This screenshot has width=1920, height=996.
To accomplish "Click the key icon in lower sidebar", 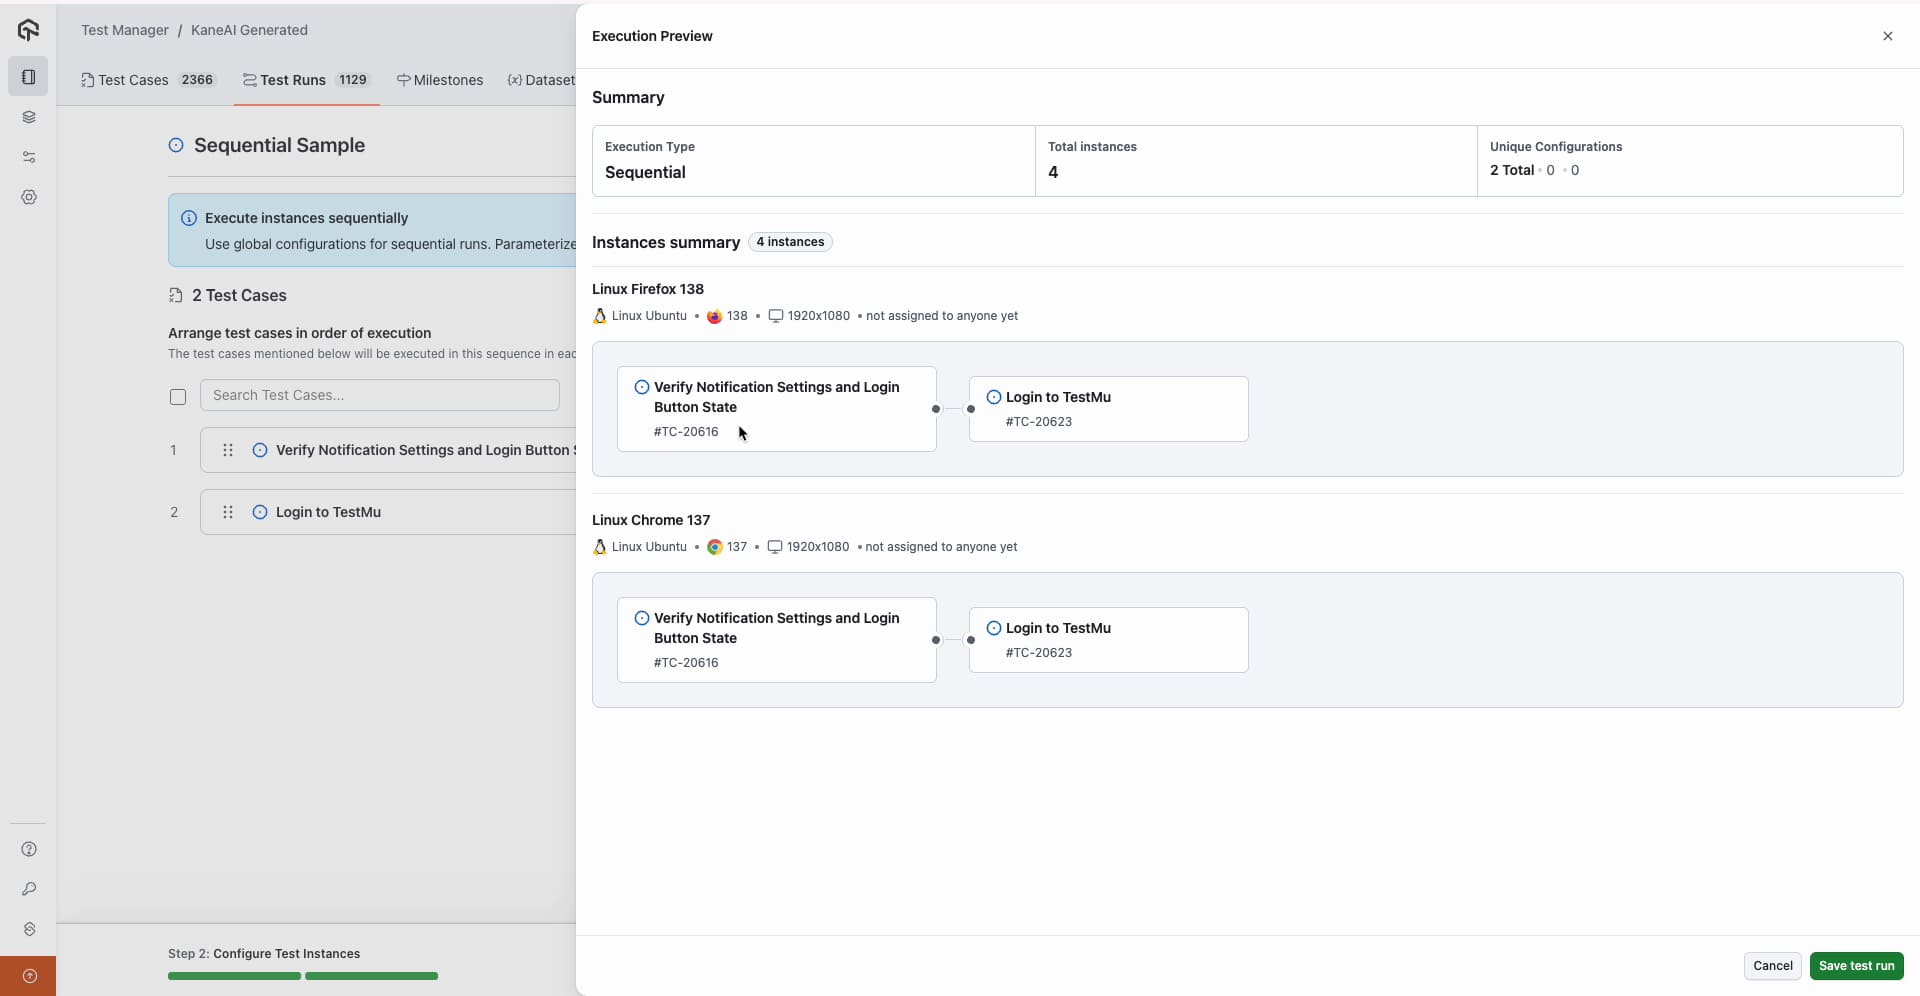I will (x=28, y=890).
